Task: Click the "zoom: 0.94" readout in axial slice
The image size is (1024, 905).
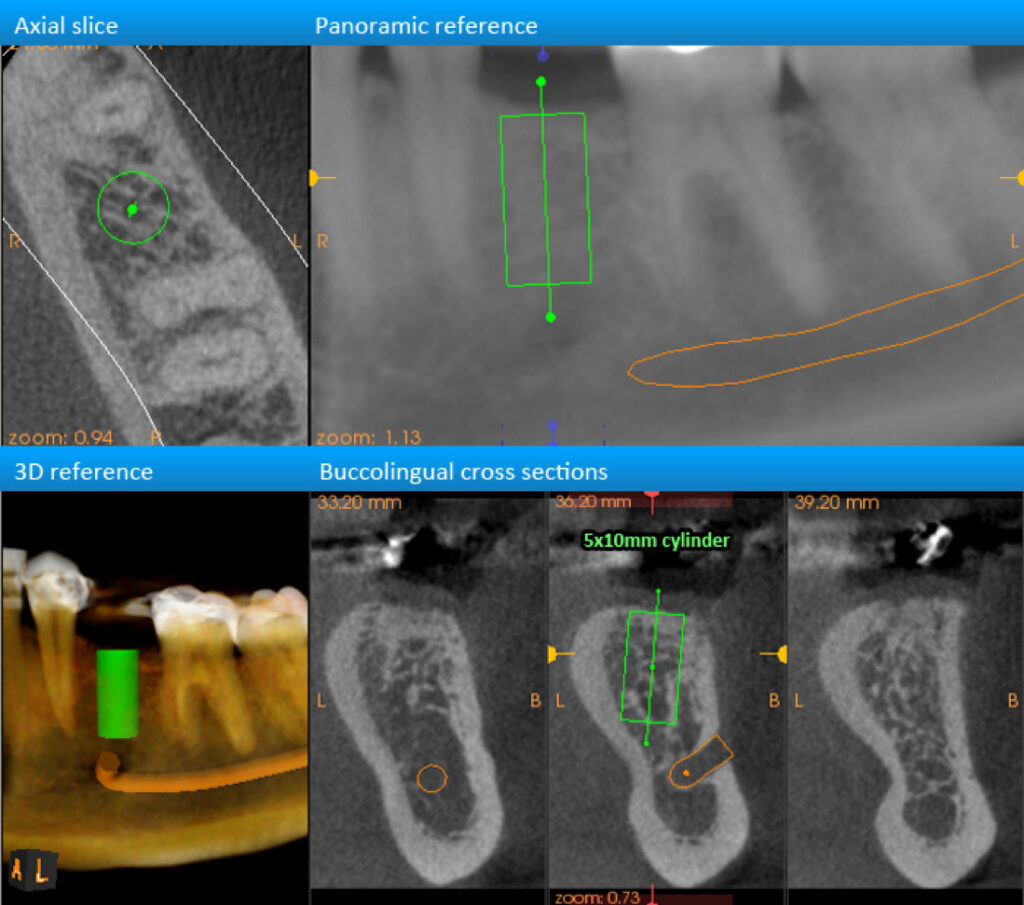Action: [x=60, y=437]
